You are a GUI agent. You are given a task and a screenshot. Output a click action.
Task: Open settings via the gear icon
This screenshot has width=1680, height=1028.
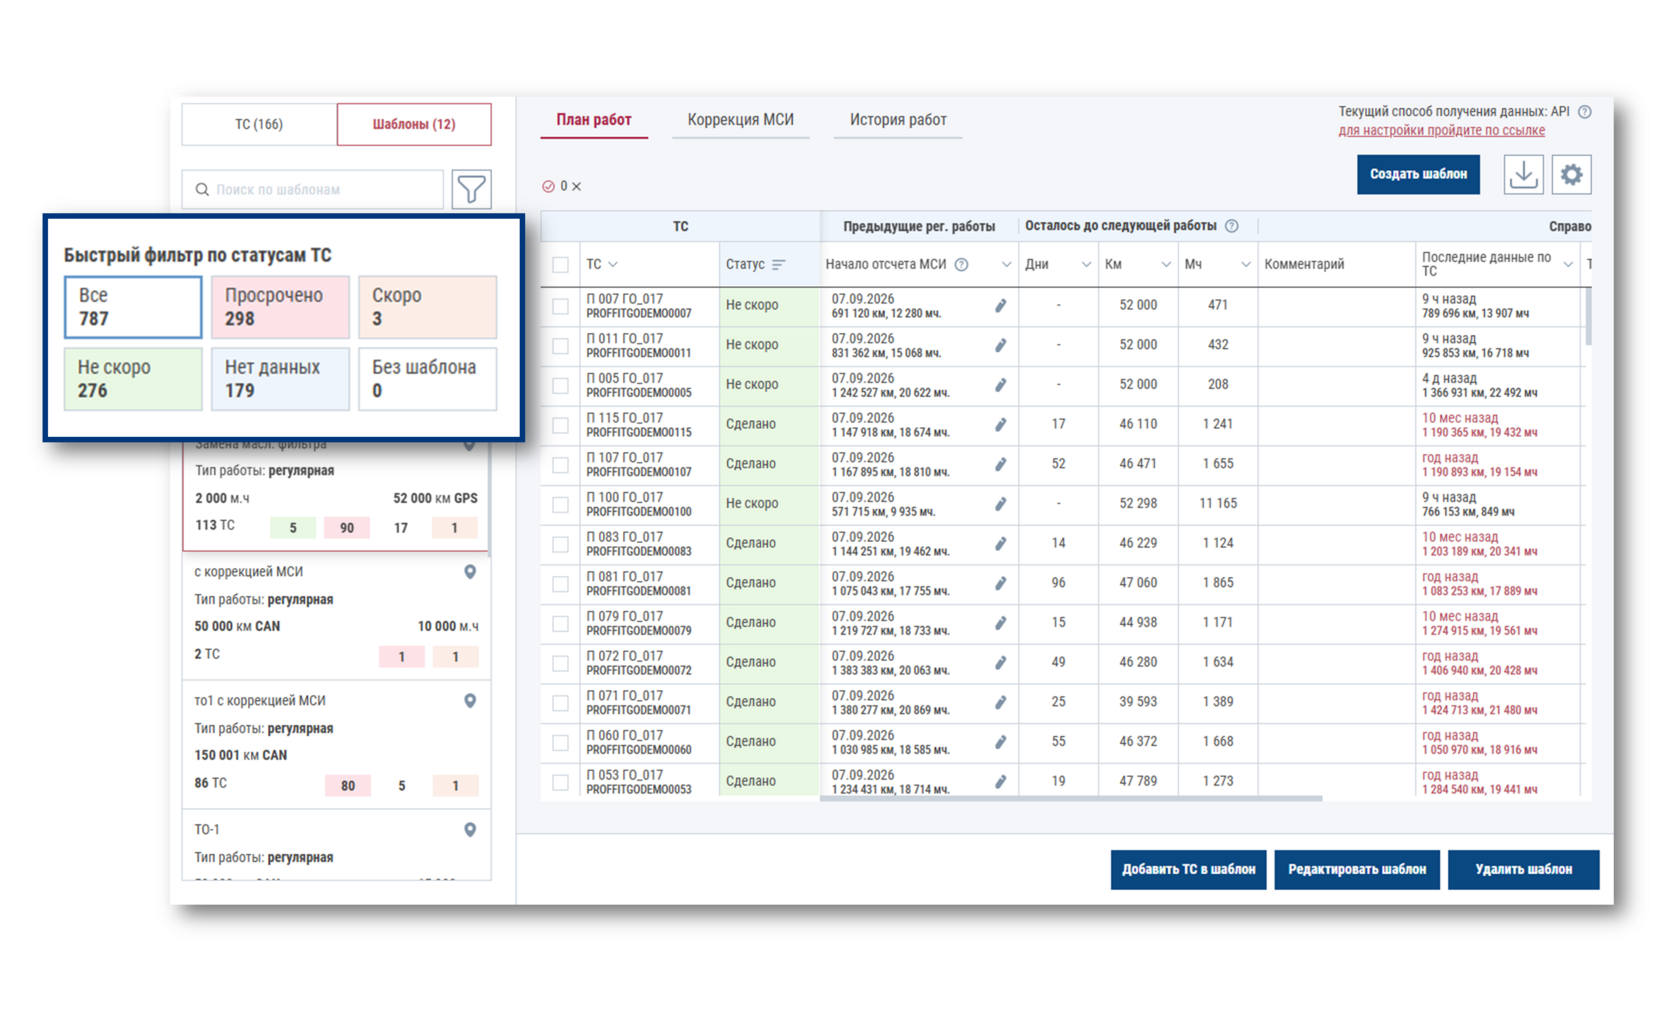click(1571, 175)
